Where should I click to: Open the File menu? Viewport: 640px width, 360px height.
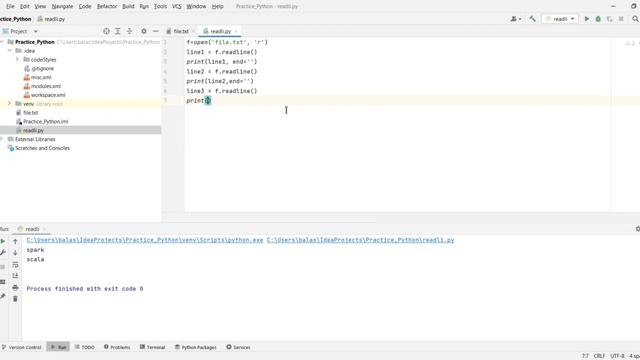[x=10, y=6]
